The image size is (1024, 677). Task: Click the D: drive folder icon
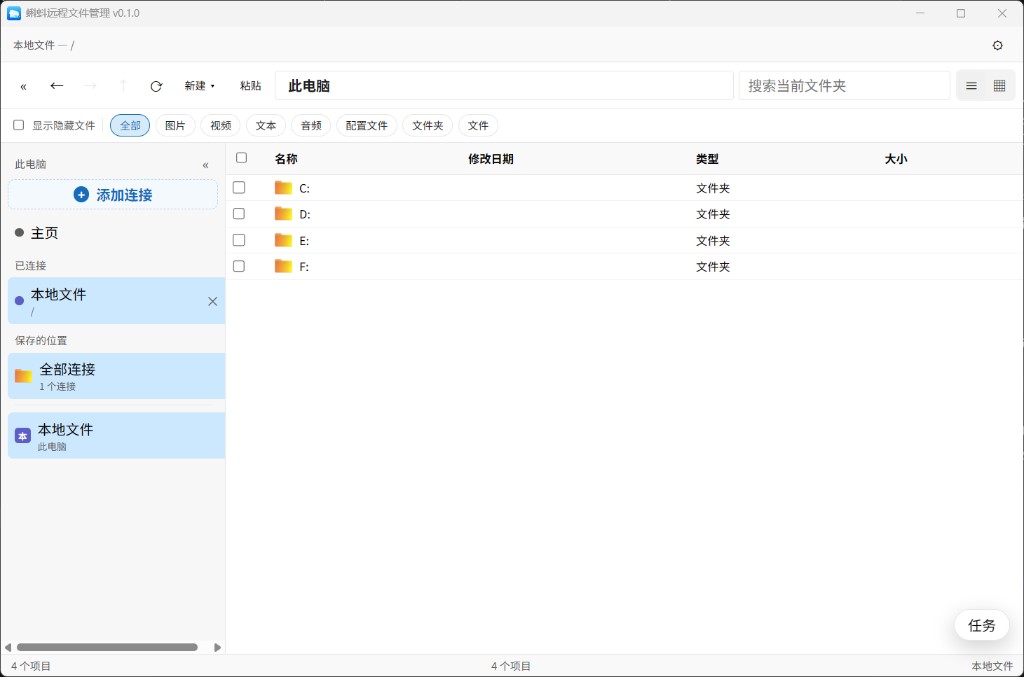click(283, 213)
